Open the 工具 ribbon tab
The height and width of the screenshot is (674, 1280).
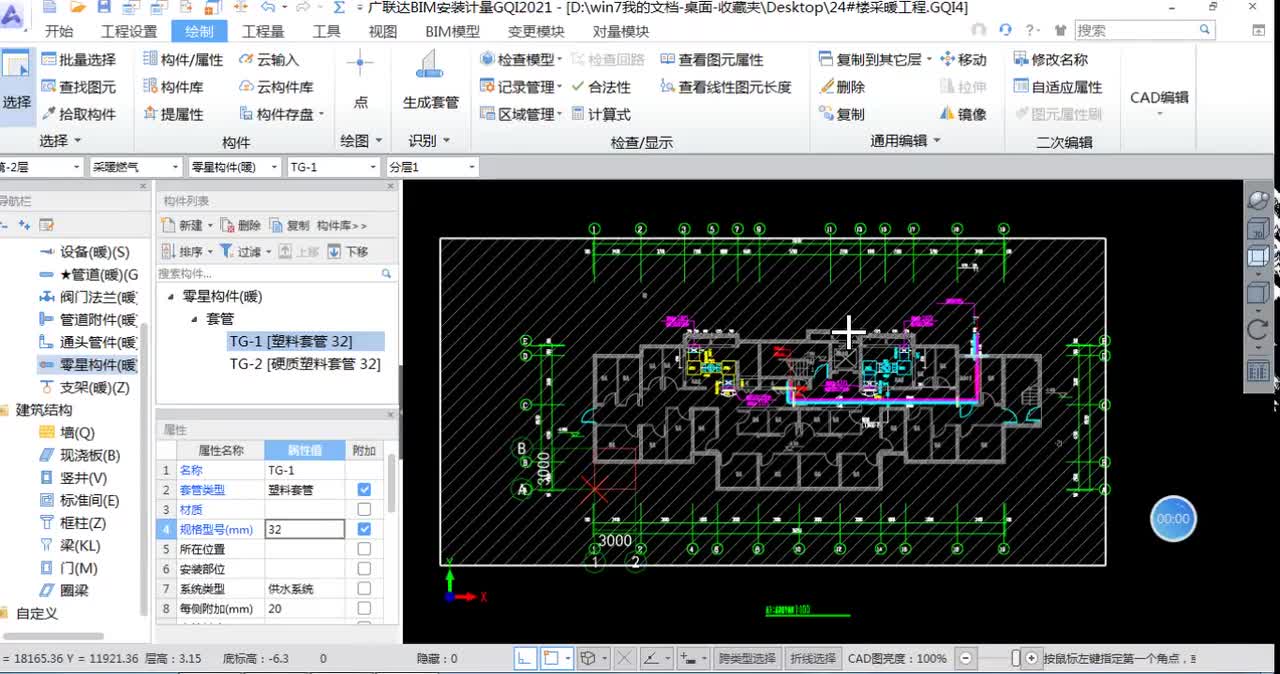[x=326, y=31]
